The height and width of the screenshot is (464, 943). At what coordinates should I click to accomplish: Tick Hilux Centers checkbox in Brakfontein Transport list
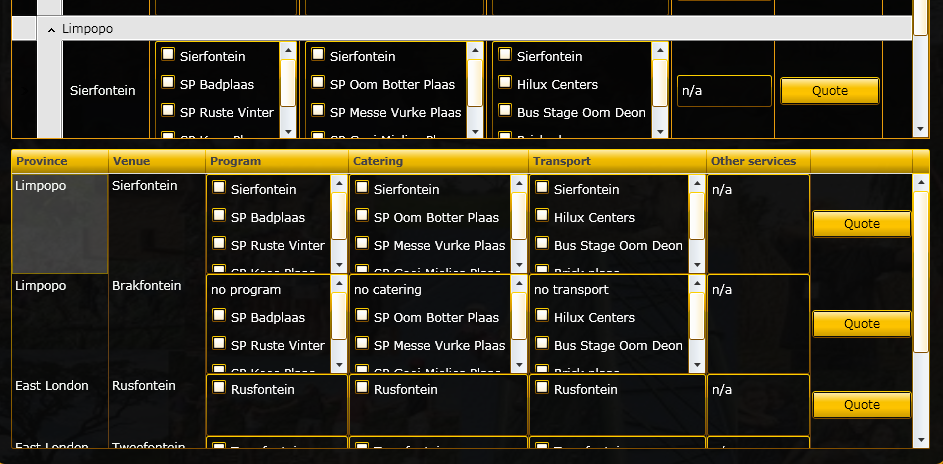coord(541,317)
